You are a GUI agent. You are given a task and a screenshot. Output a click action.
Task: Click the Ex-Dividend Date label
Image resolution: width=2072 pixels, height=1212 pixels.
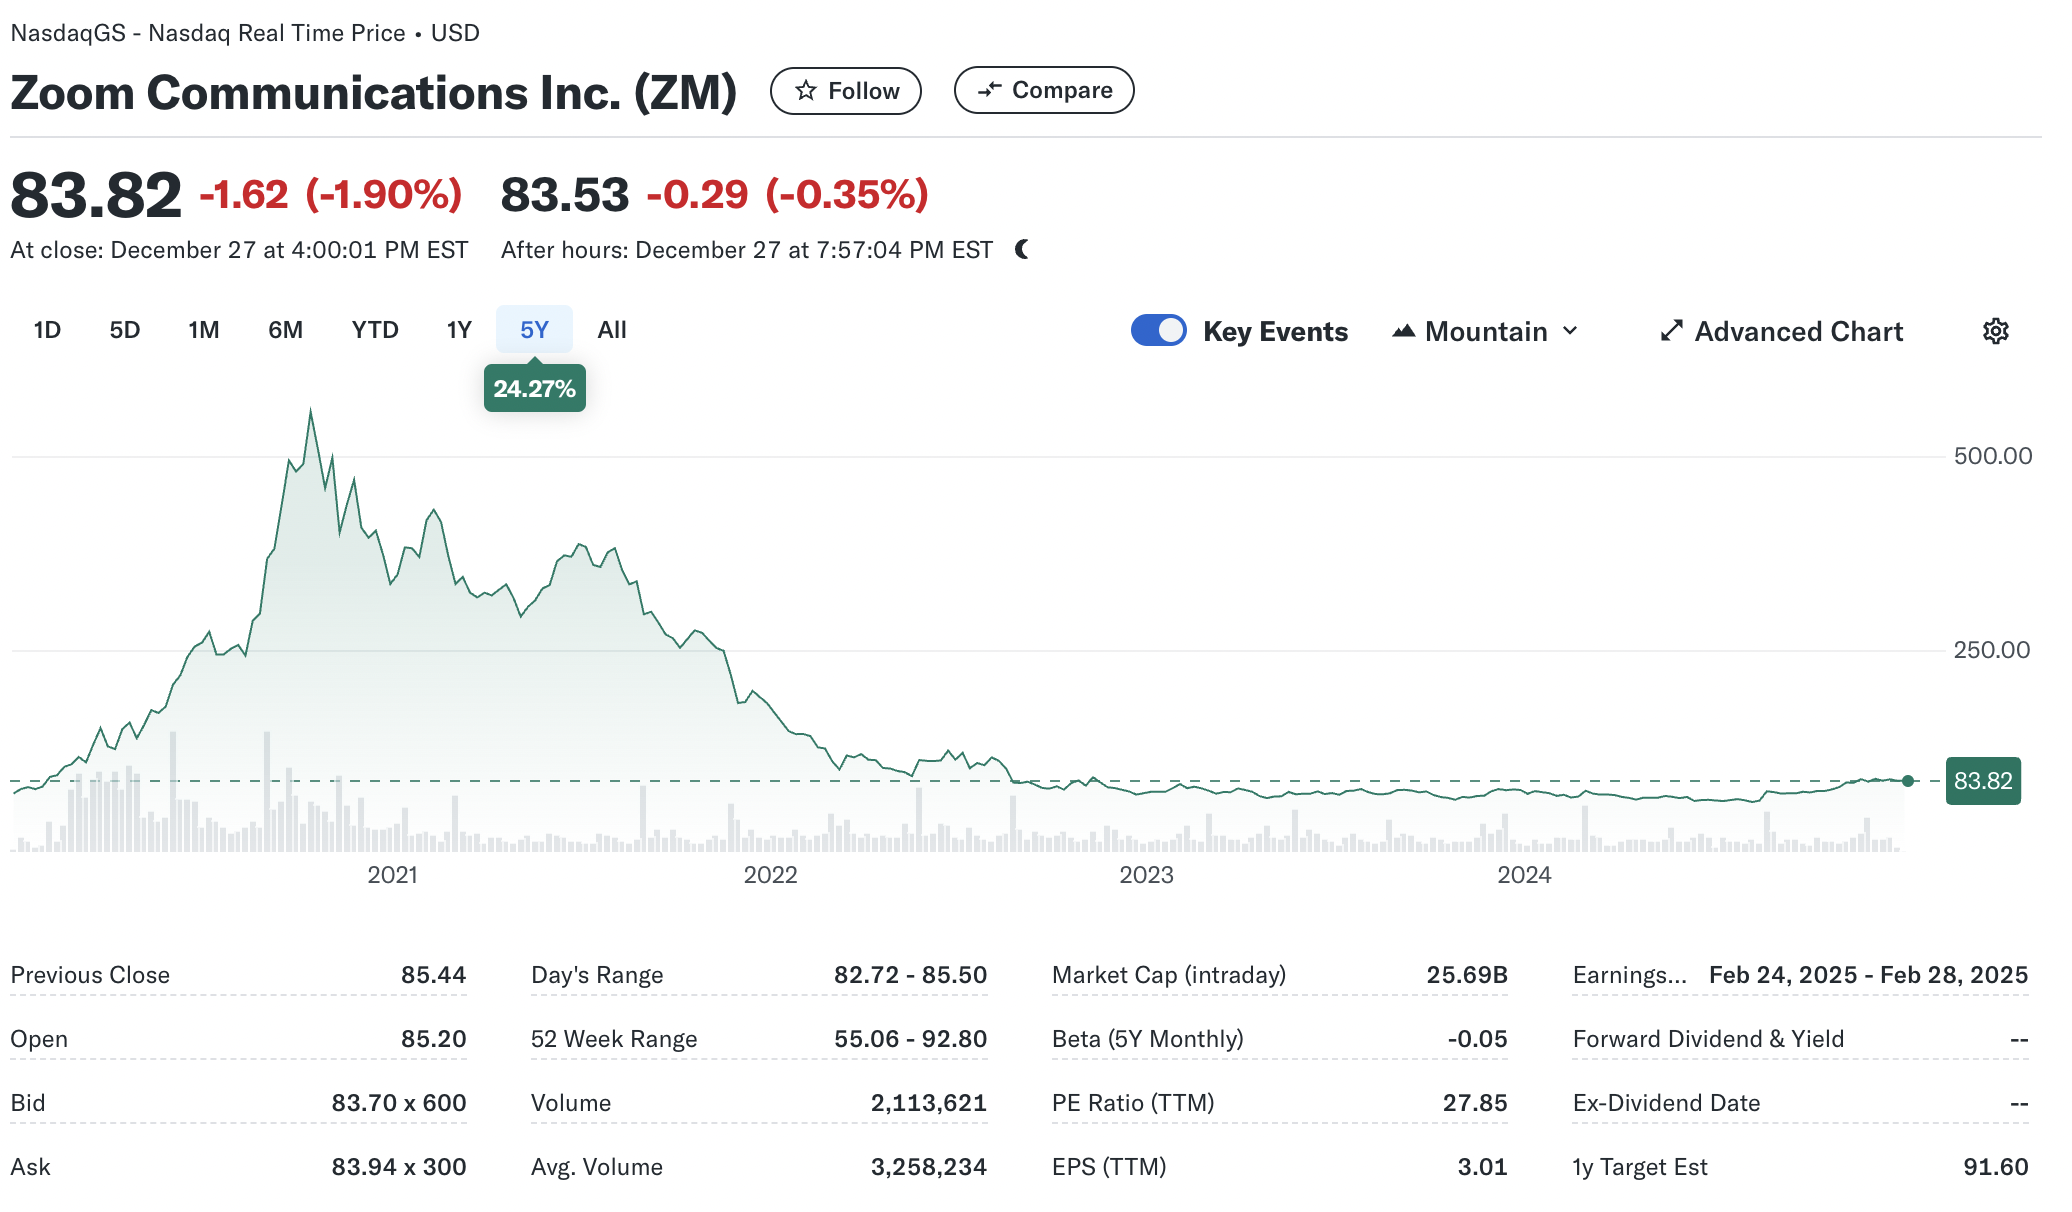click(x=1666, y=1103)
